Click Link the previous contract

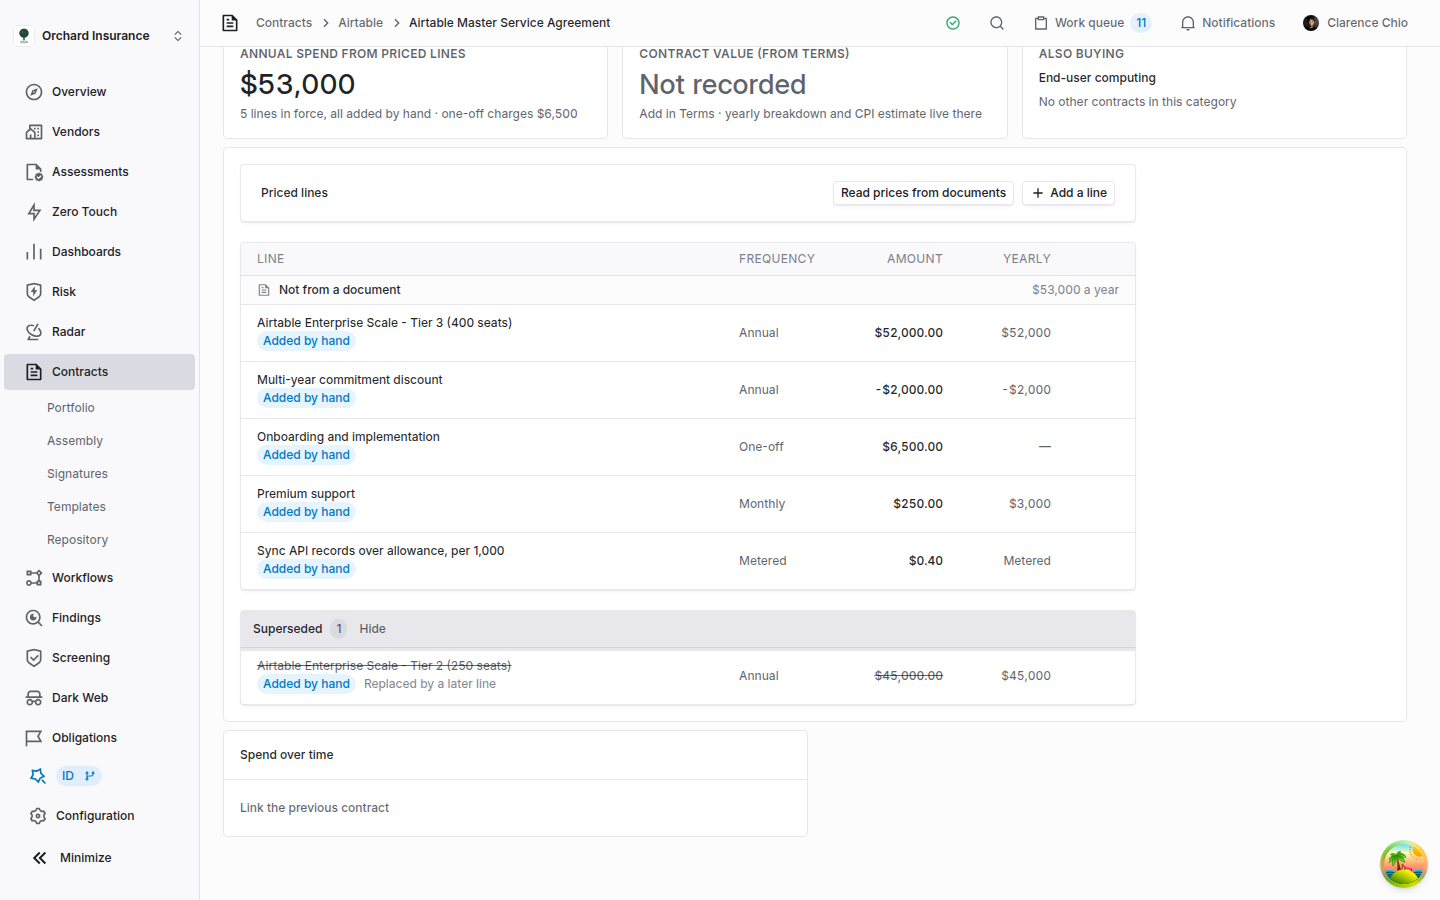(314, 808)
